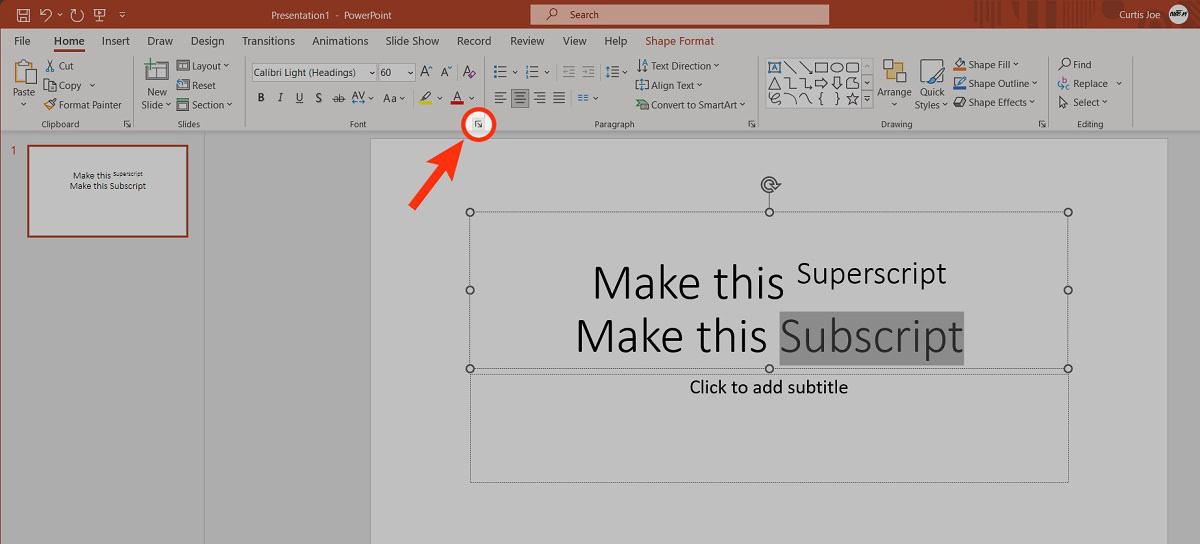1200x544 pixels.
Task: Open the Font dialog box launcher
Action: point(478,124)
